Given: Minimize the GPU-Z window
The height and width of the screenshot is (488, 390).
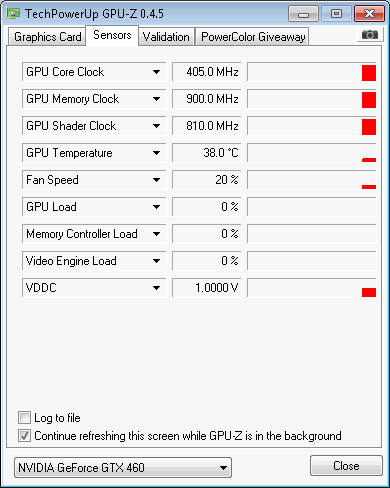Looking at the screenshot, I should pos(303,14).
